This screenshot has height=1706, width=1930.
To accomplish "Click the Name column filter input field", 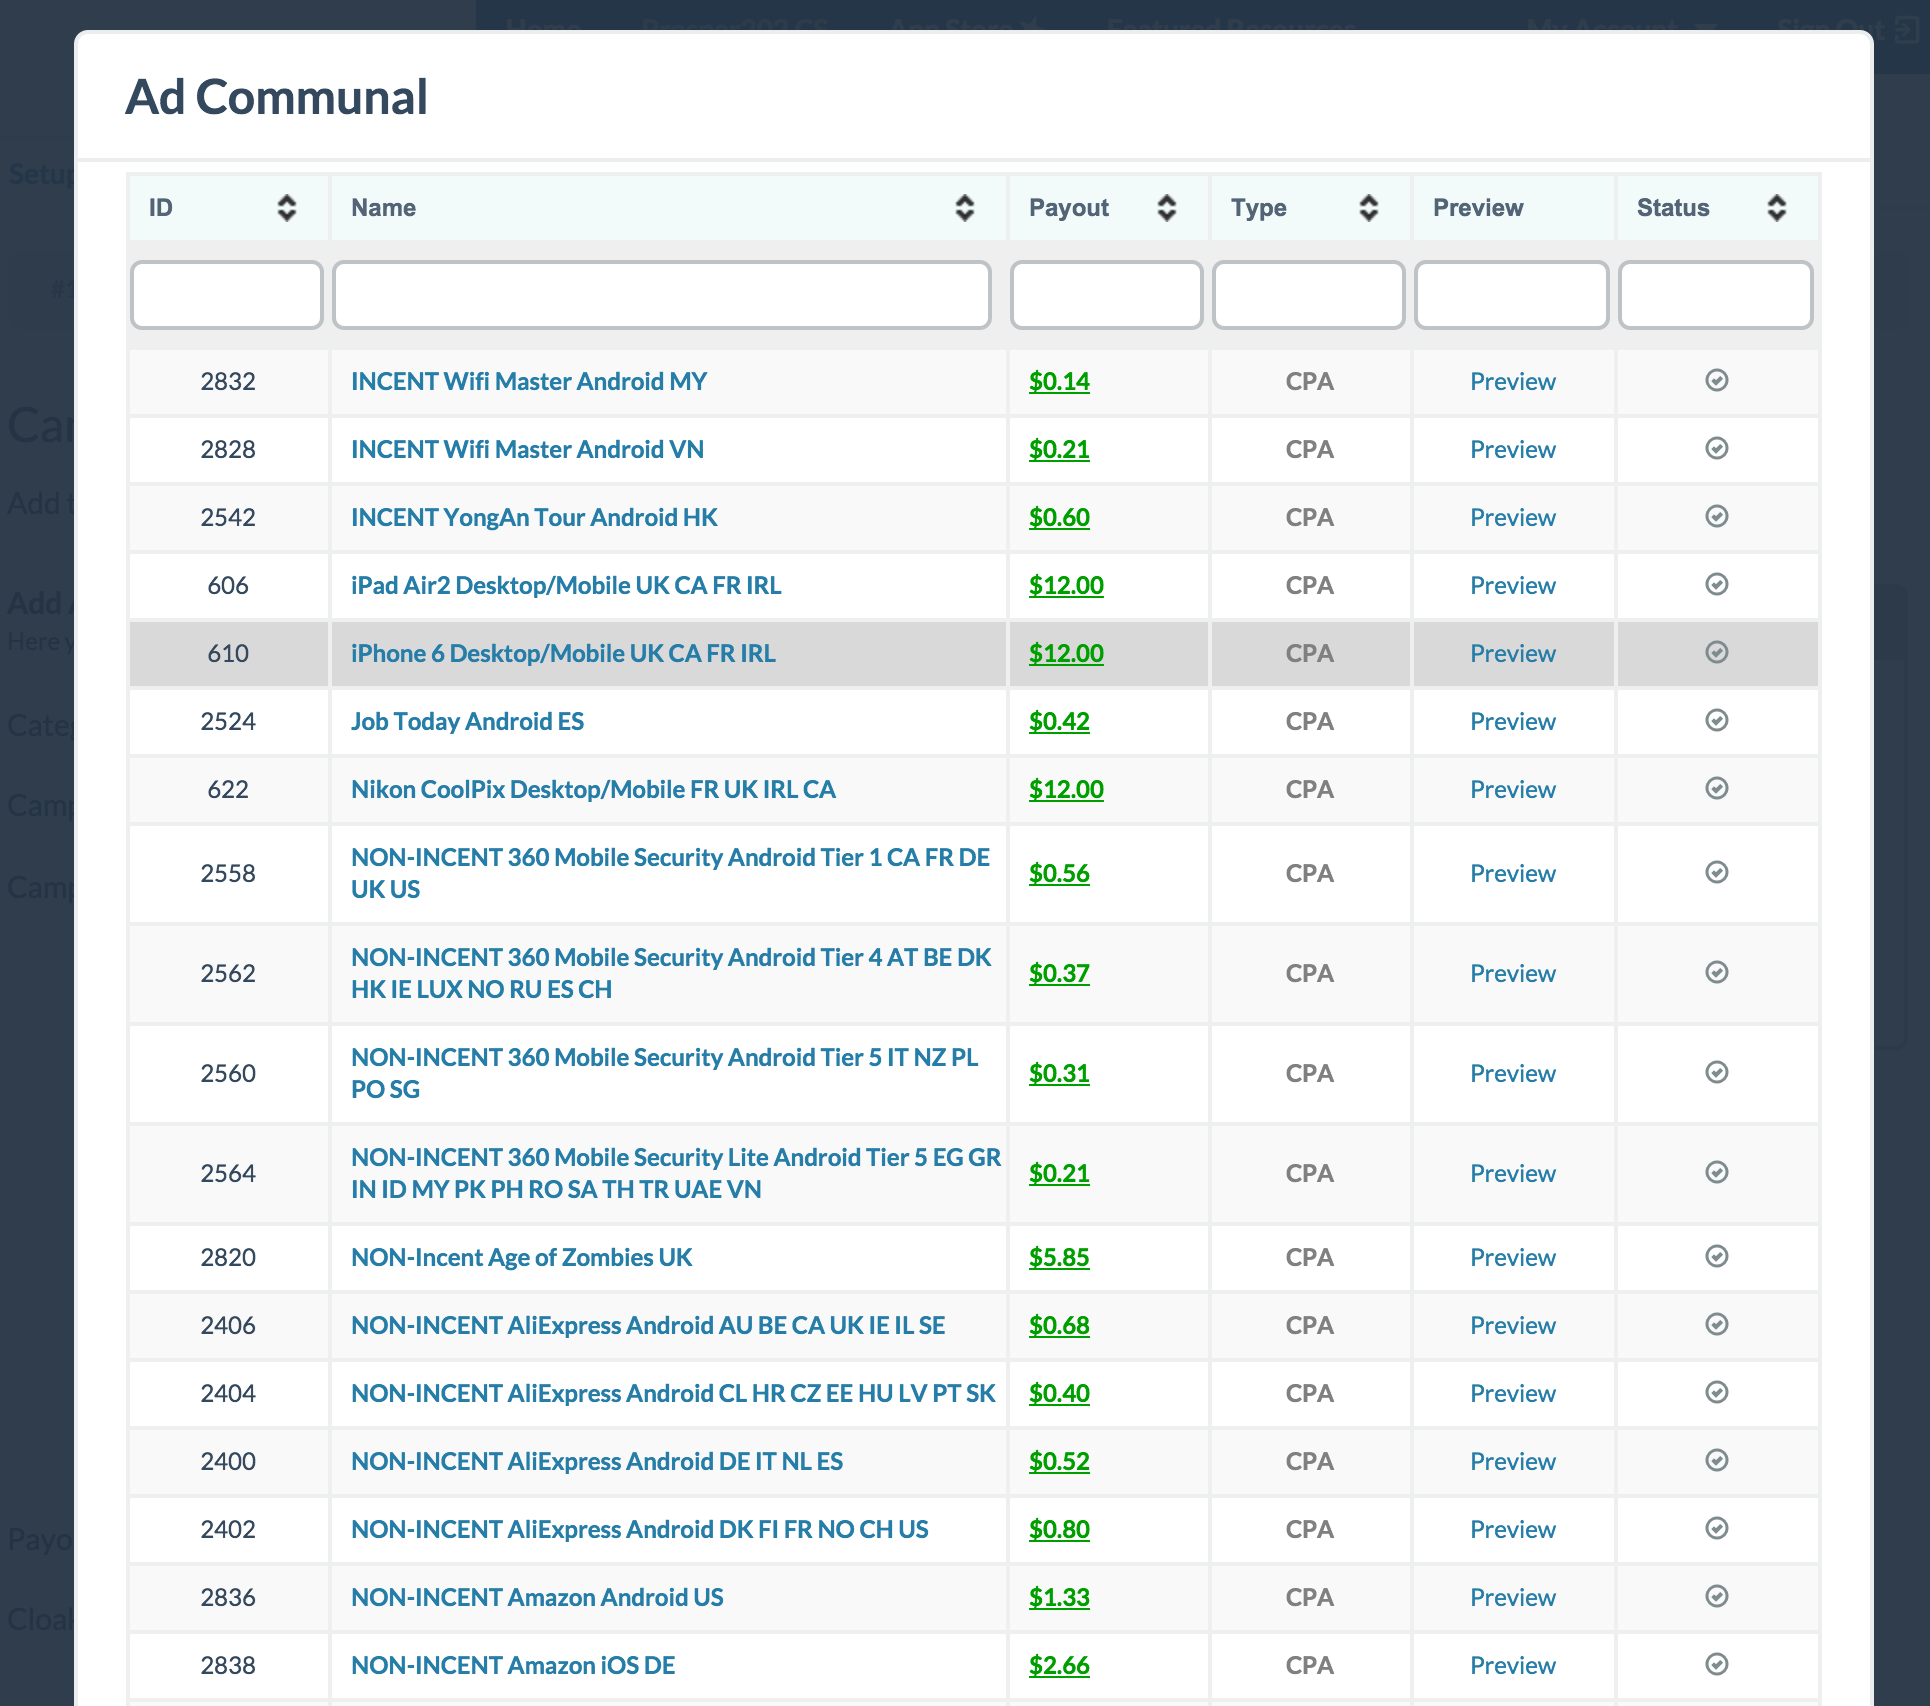I will click(663, 295).
